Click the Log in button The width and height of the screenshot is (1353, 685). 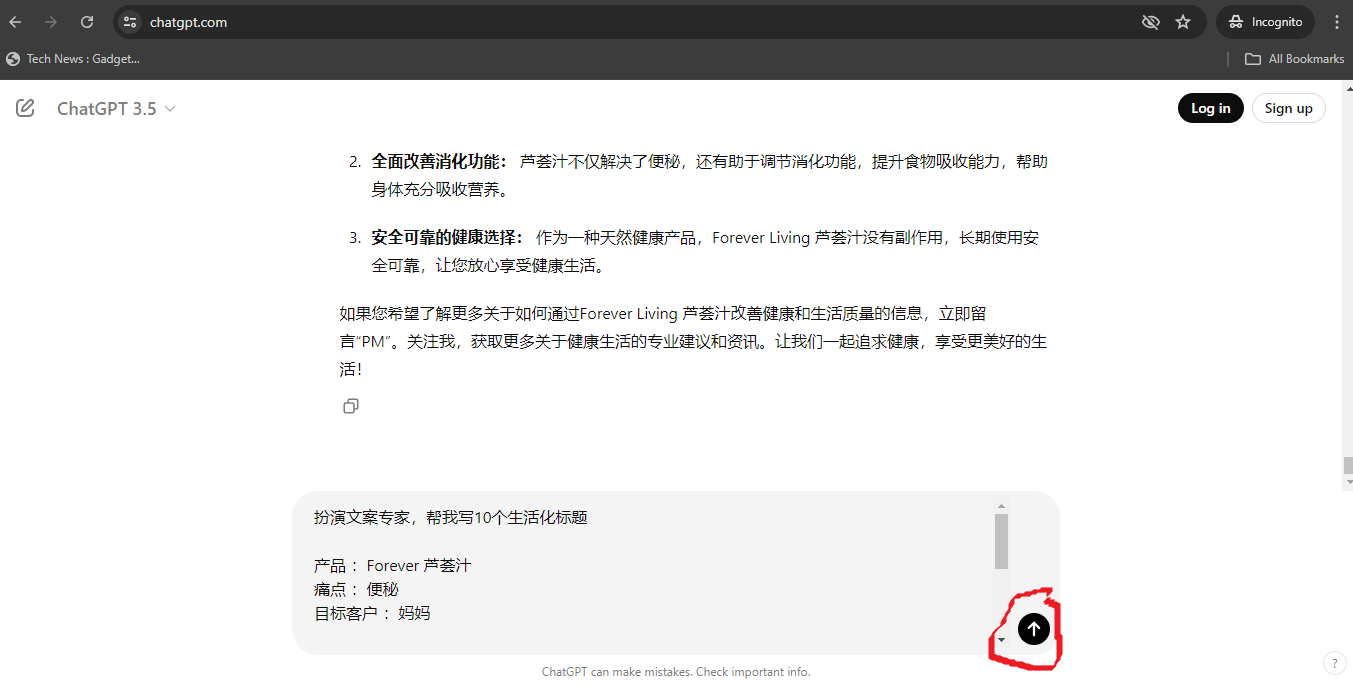(1211, 108)
